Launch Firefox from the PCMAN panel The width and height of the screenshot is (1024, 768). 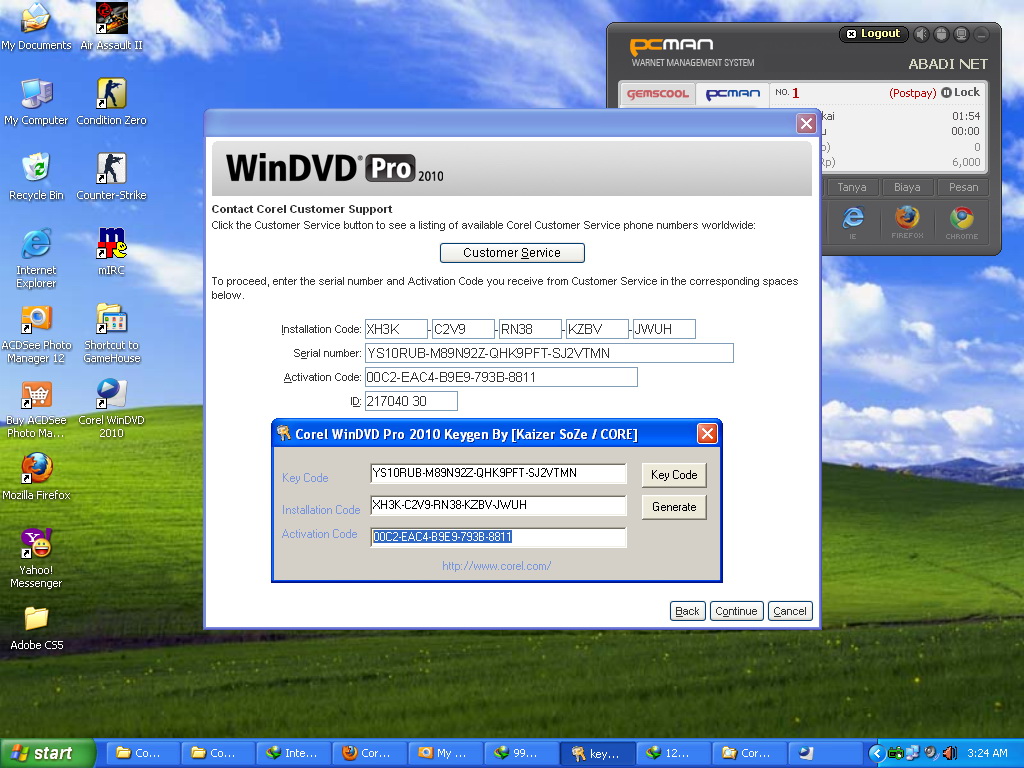907,222
